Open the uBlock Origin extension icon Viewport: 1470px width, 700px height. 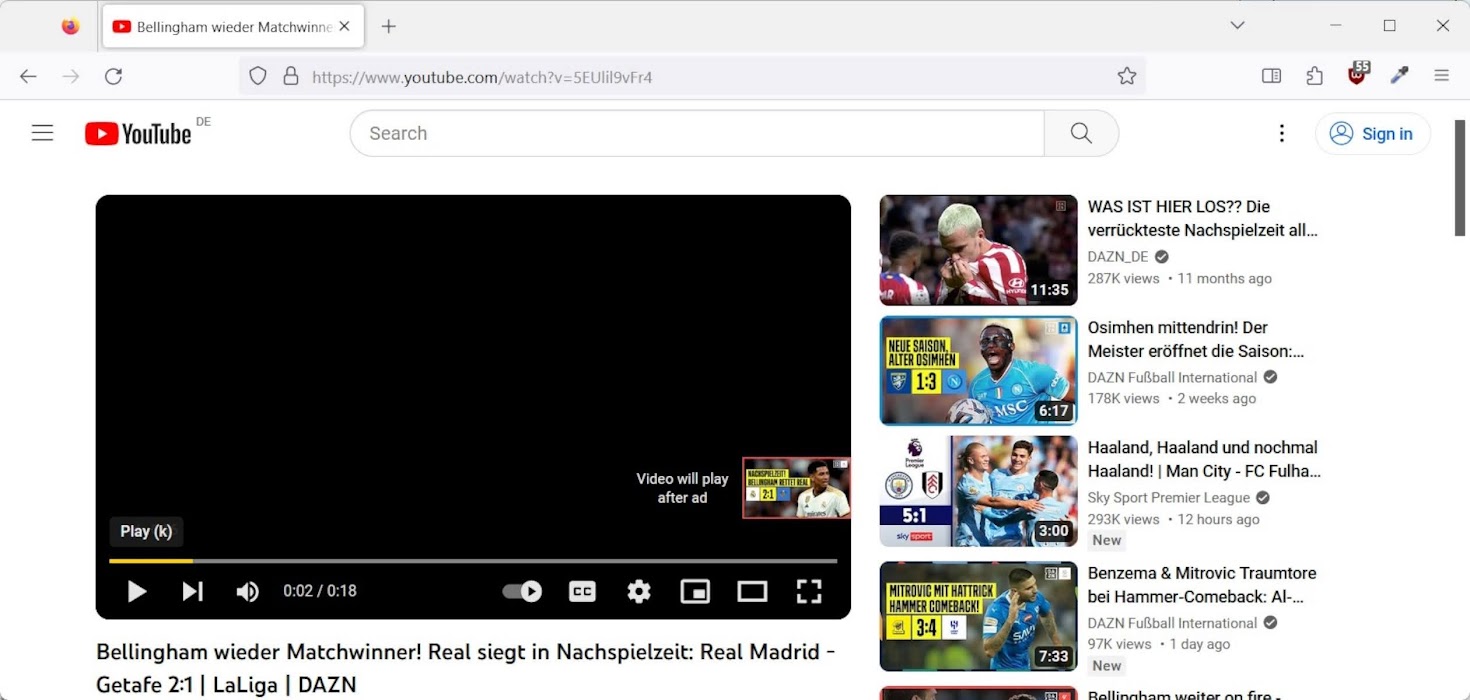1357,74
